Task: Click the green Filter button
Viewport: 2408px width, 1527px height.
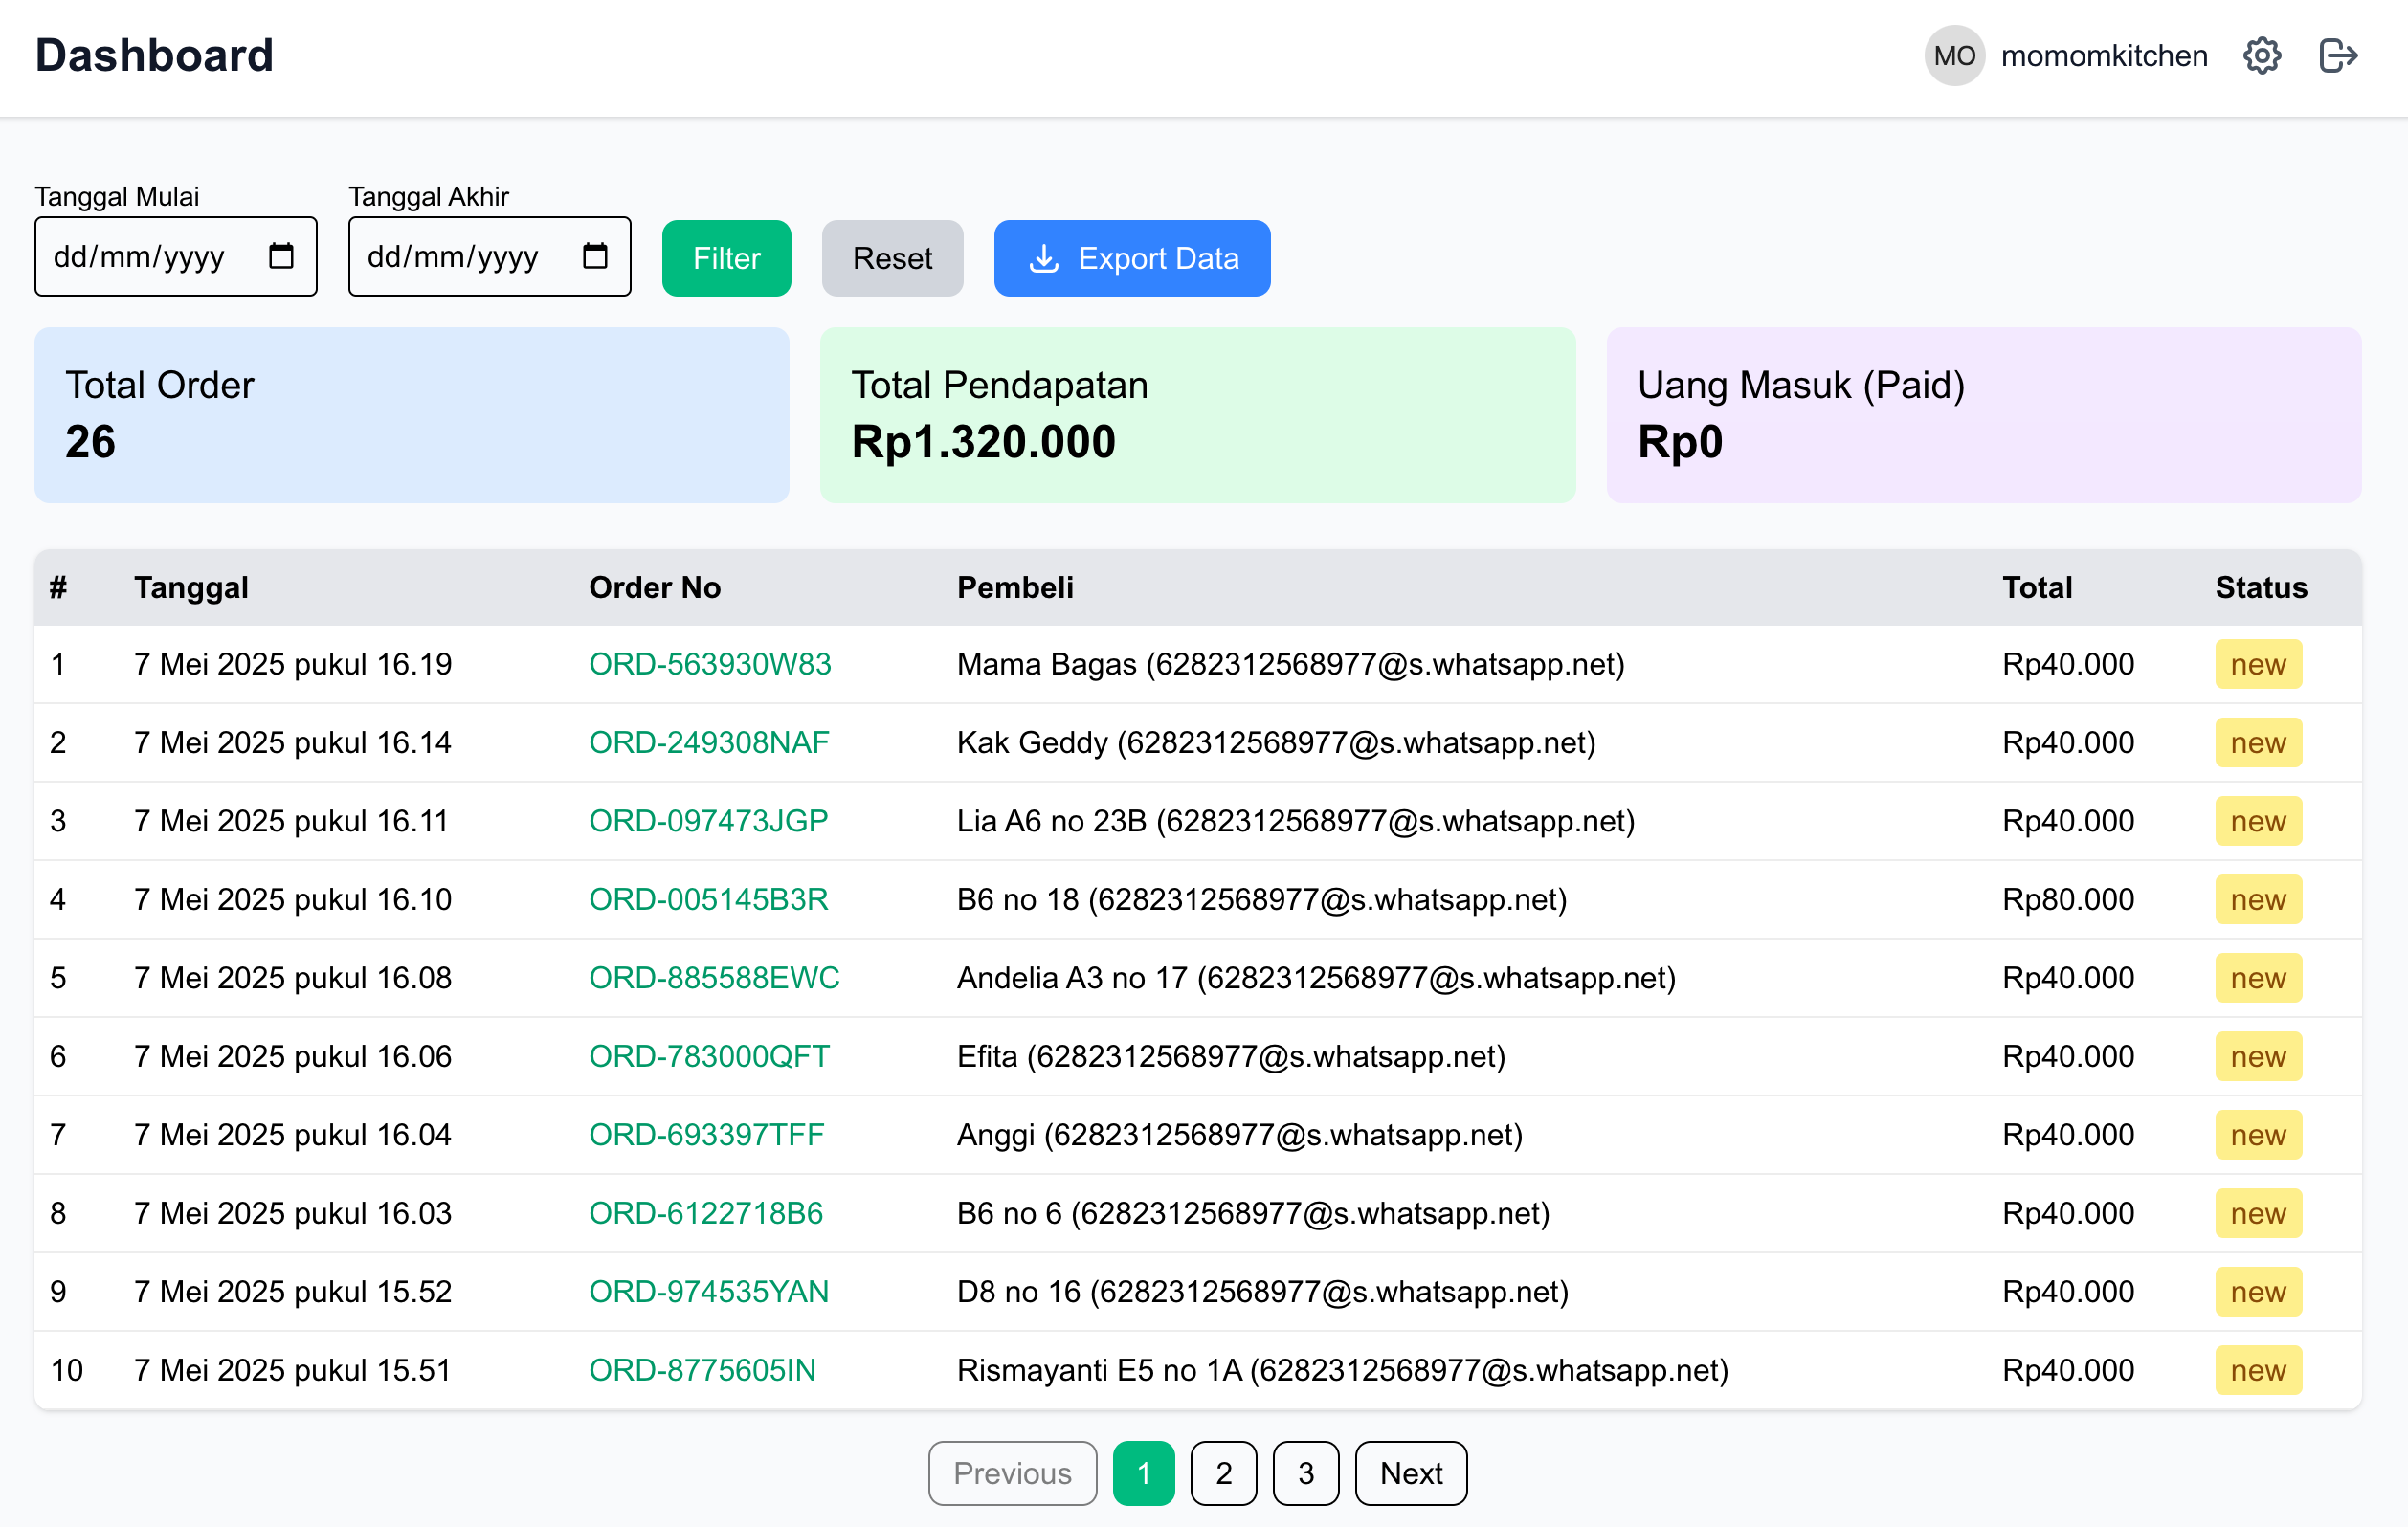Action: pos(726,258)
